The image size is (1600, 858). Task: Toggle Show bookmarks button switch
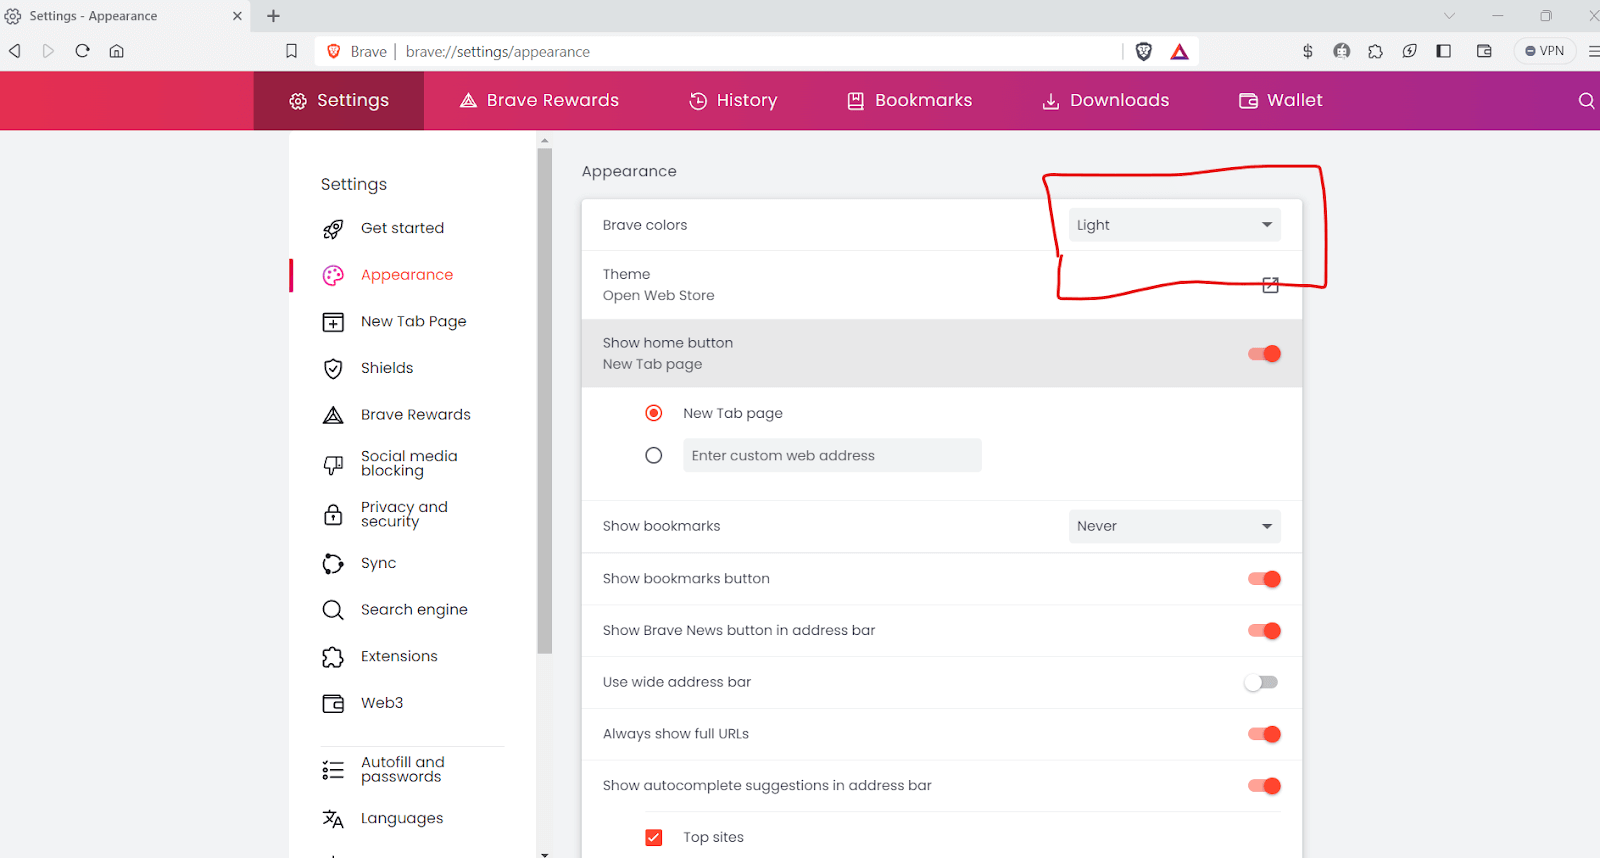point(1264,579)
